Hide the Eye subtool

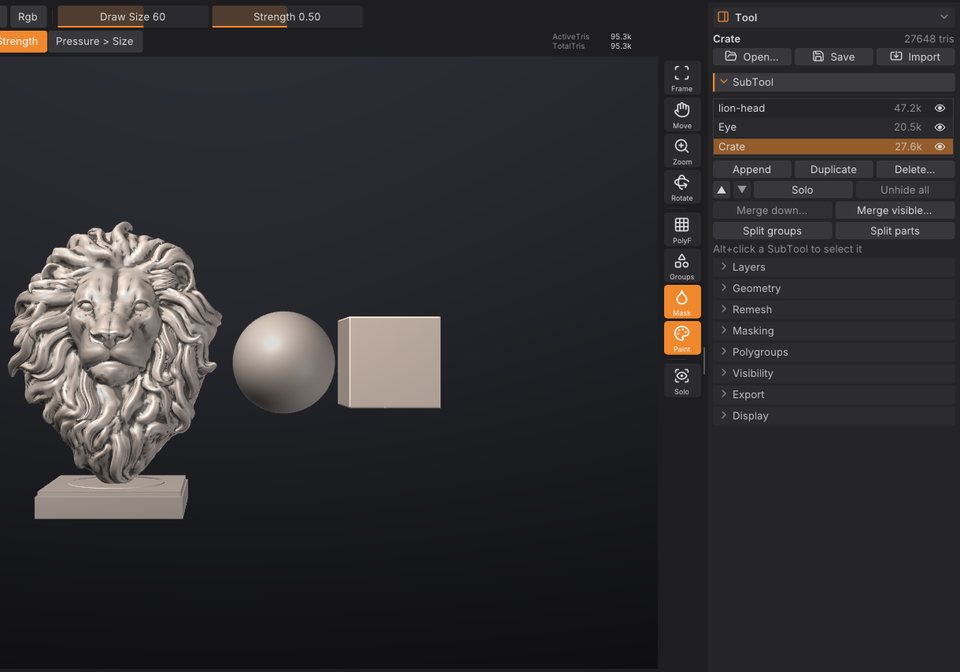tap(940, 127)
